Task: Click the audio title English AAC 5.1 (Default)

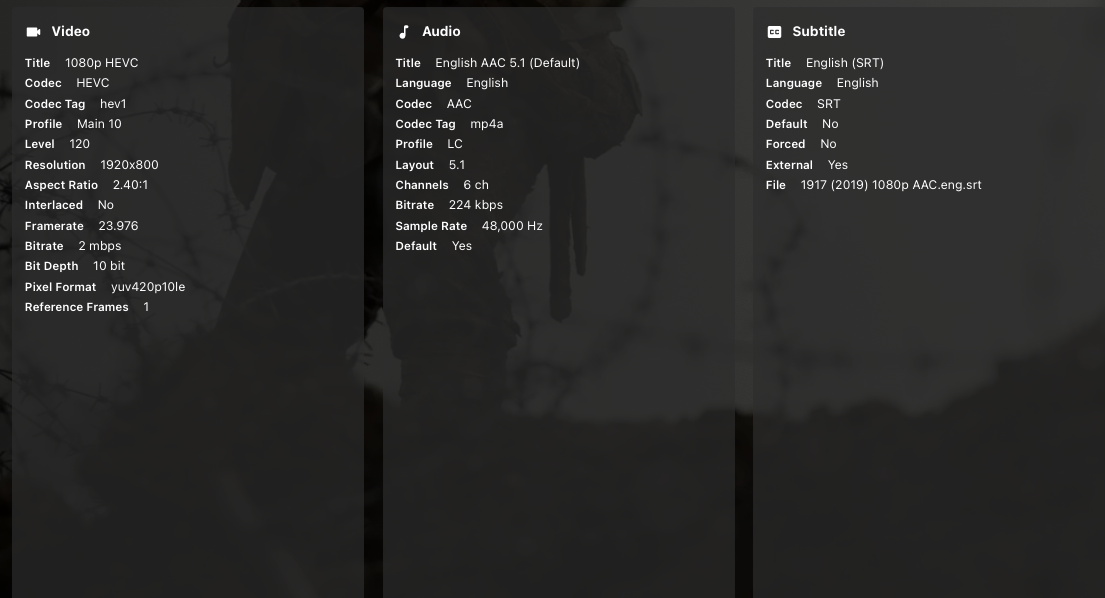Action: click(507, 63)
